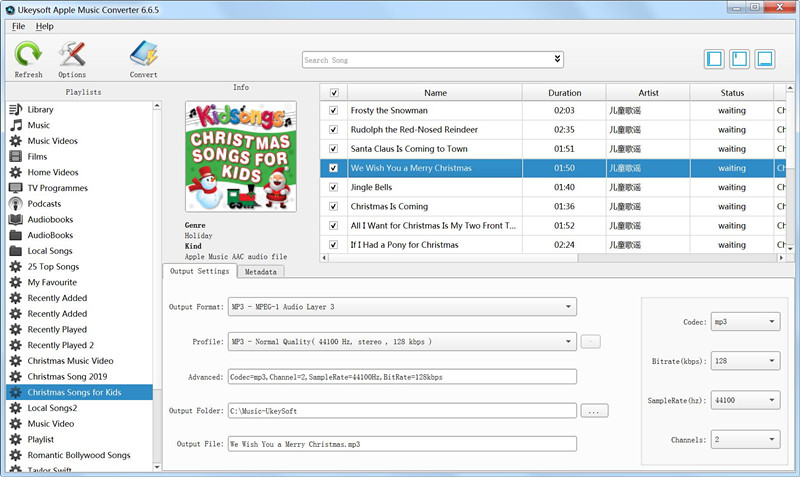Switch to the Metadata tab
The height and width of the screenshot is (477, 800).
[260, 272]
